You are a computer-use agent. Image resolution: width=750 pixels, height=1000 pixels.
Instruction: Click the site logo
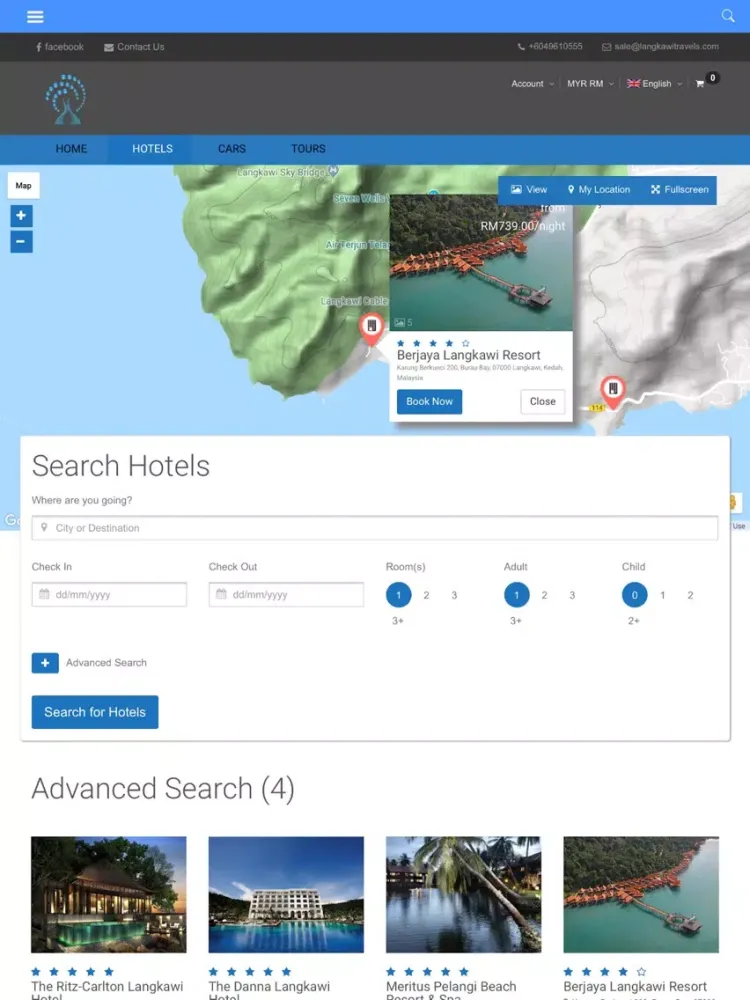(66, 99)
